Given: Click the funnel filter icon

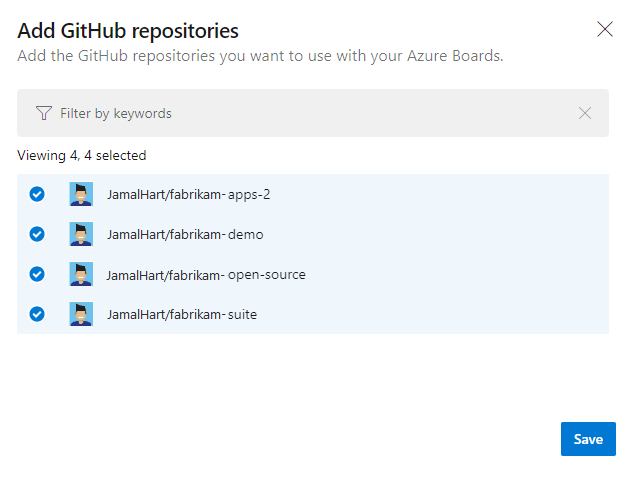Looking at the screenshot, I should pyautogui.click(x=43, y=113).
